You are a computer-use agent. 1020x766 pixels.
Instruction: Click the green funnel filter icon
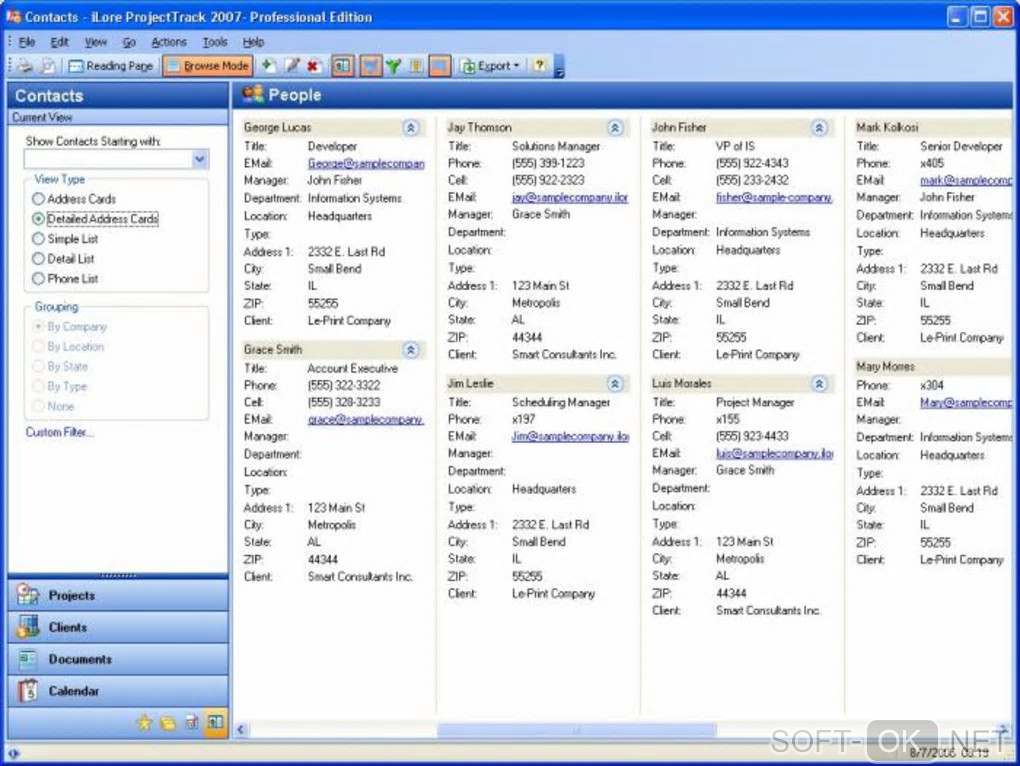pos(394,66)
